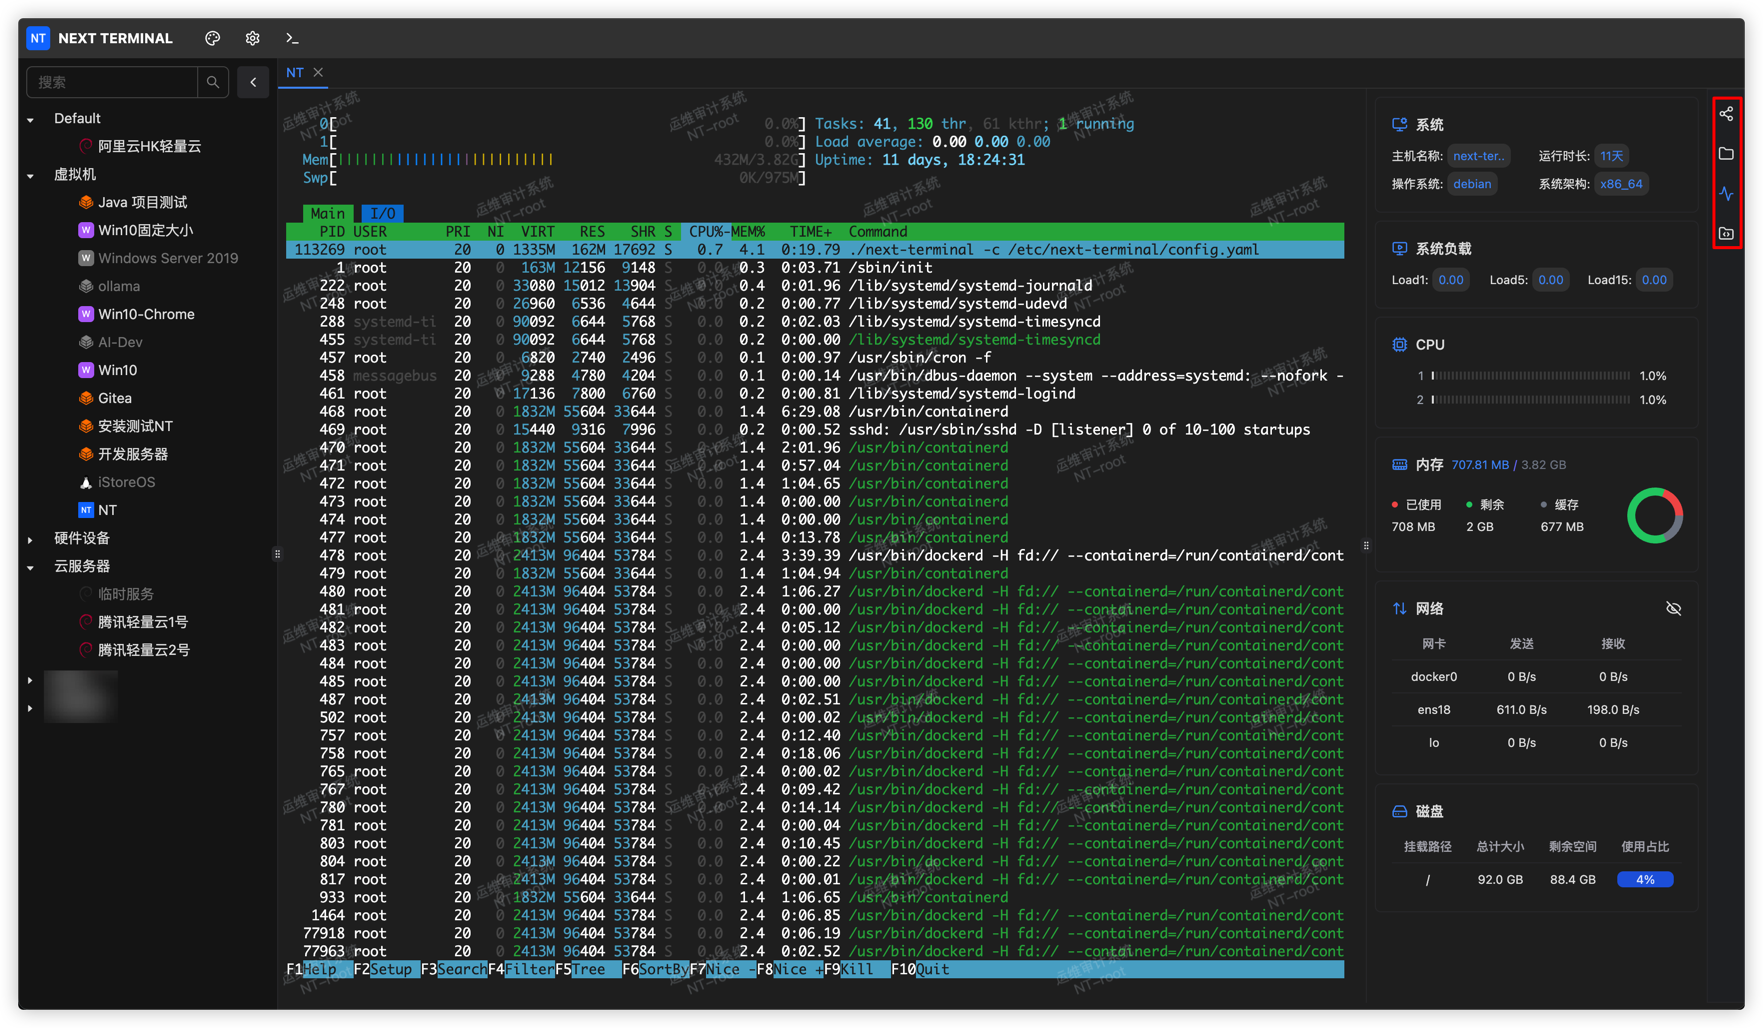Click the 内存 memory icon
The width and height of the screenshot is (1763, 1028).
[1400, 465]
